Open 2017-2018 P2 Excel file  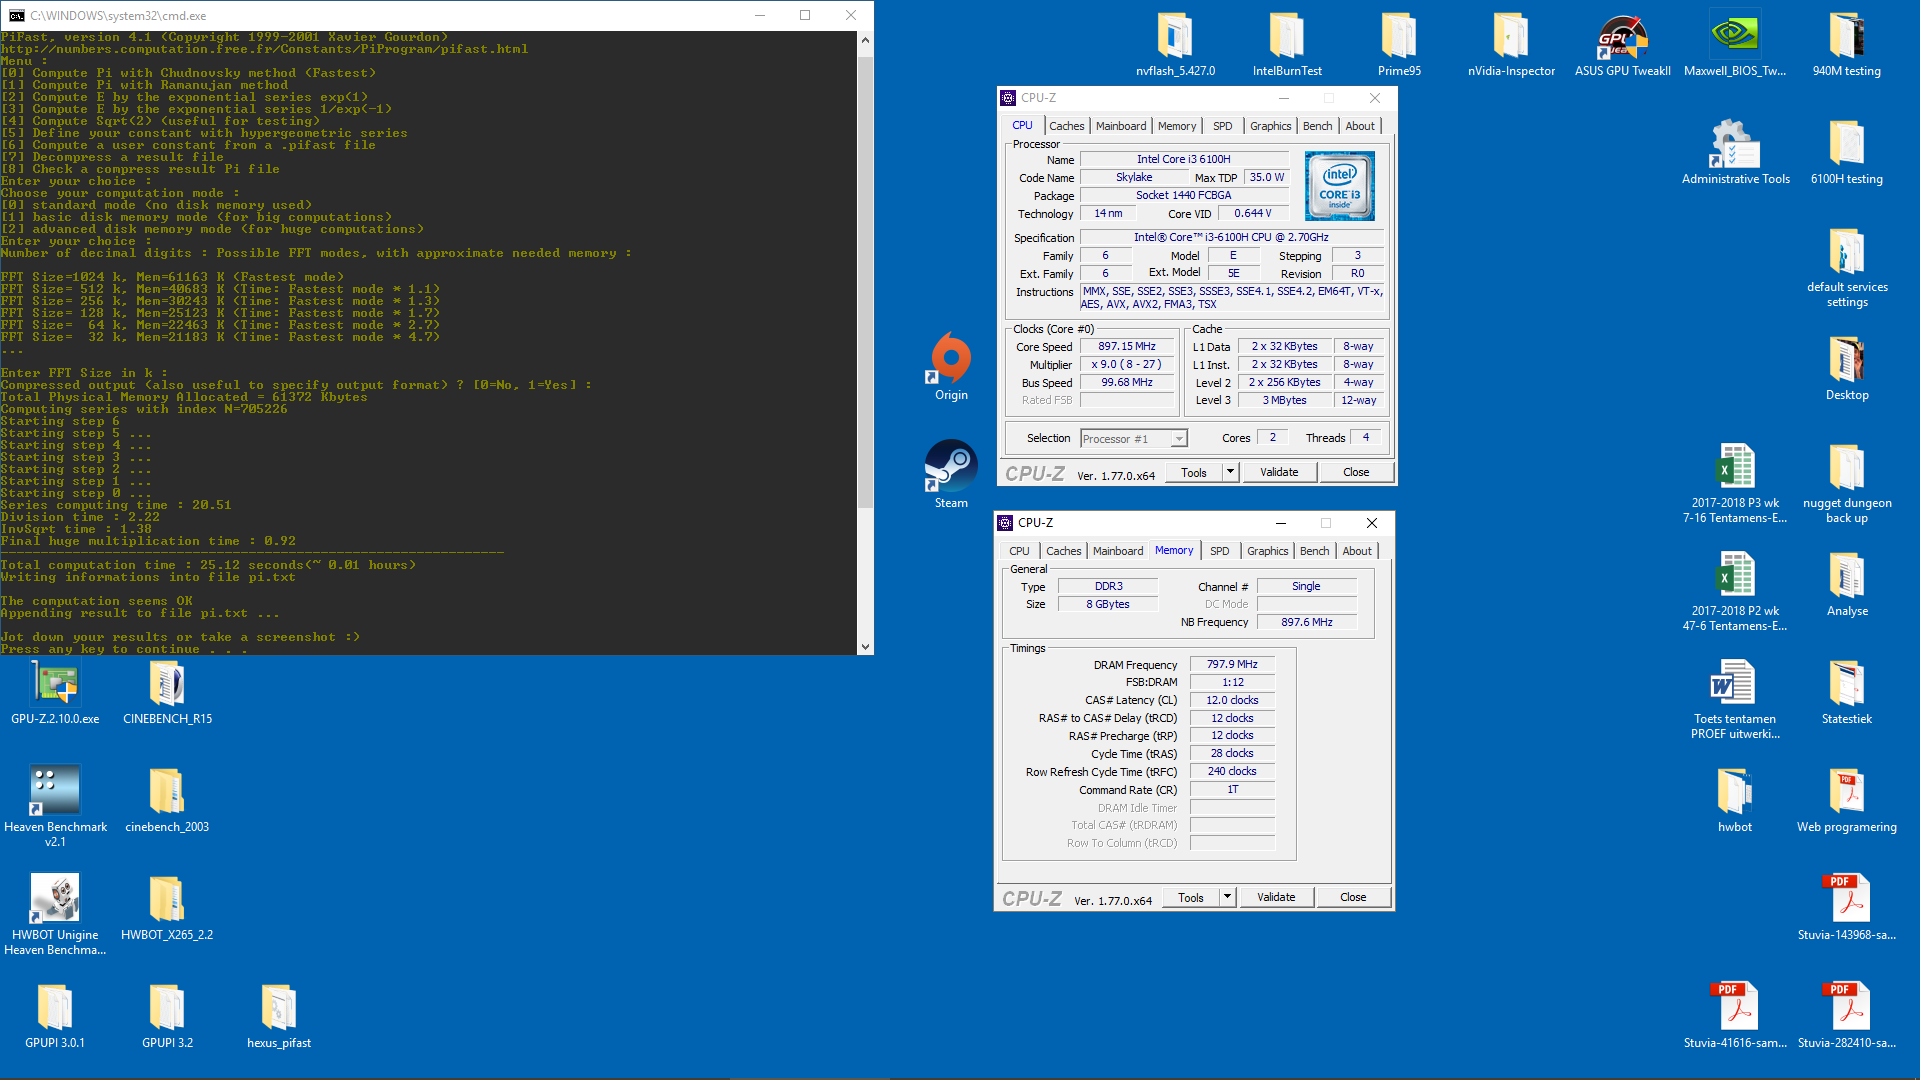(1735, 591)
